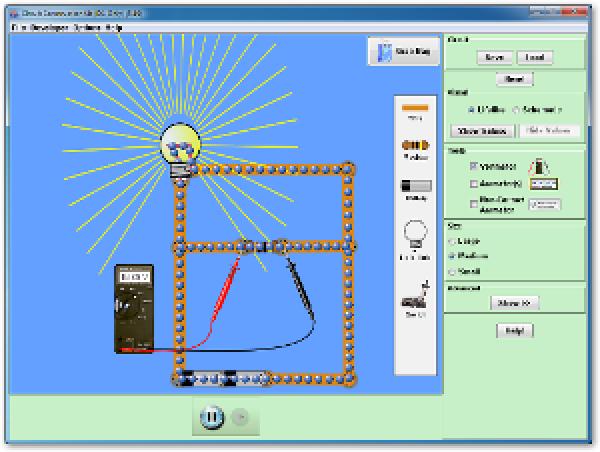Click the Reset button

pos(515,79)
